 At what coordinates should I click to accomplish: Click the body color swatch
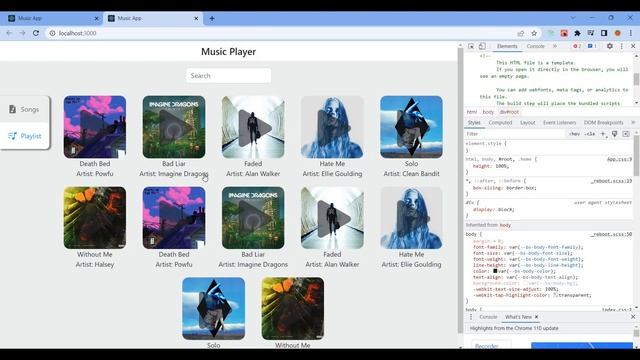[495, 271]
